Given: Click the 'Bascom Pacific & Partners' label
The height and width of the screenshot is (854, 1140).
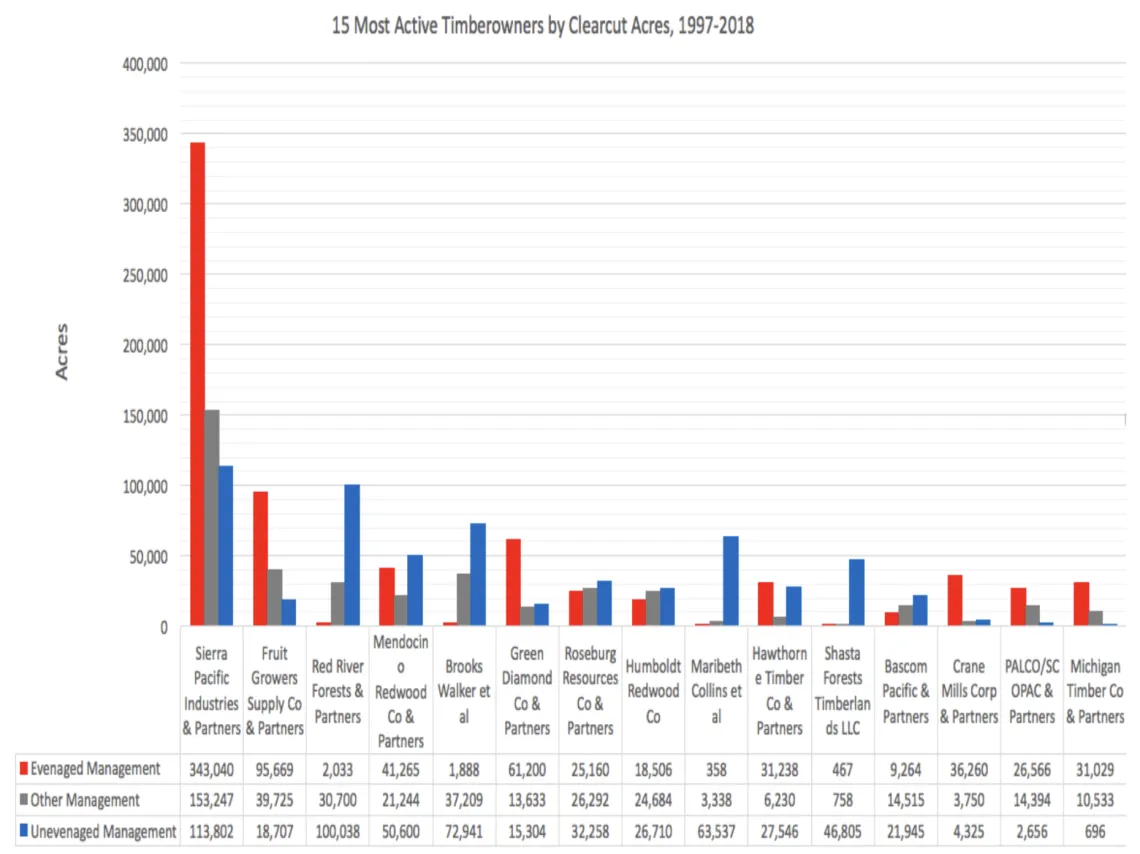Looking at the screenshot, I should point(905,691).
